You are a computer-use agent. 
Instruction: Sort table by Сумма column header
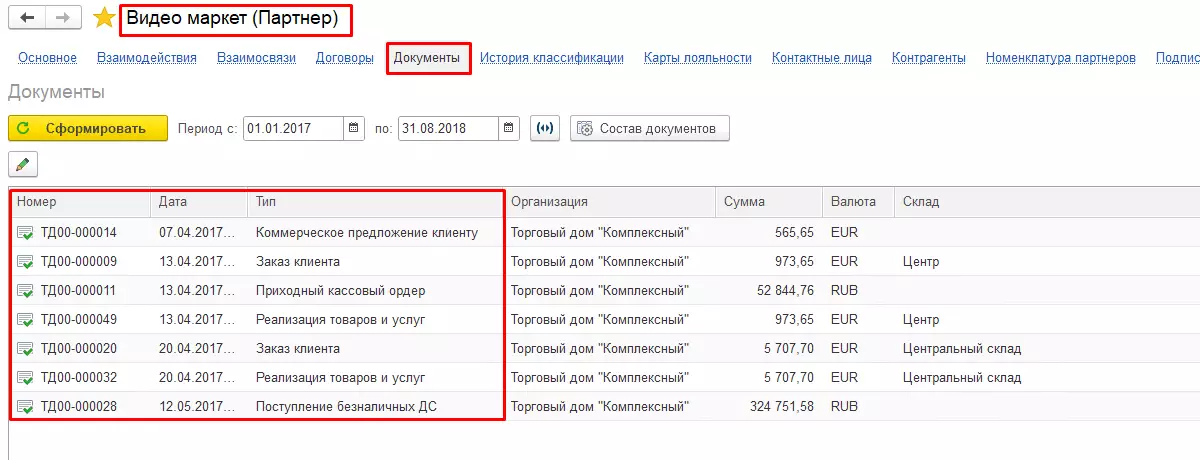pyautogui.click(x=745, y=202)
